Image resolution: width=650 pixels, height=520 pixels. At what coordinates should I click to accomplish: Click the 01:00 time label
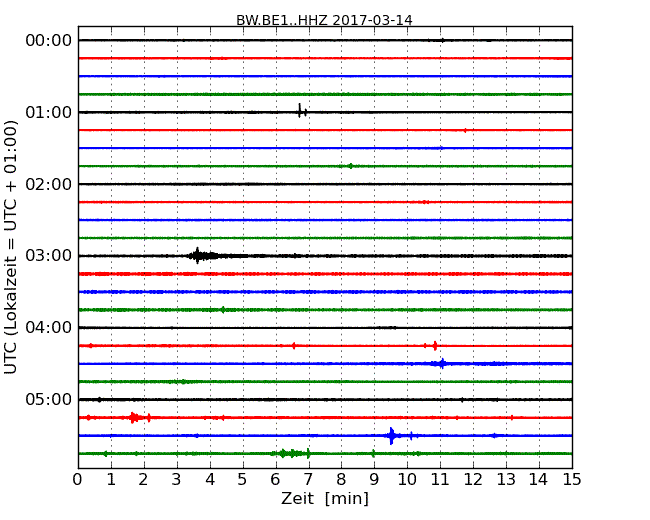click(x=49, y=112)
